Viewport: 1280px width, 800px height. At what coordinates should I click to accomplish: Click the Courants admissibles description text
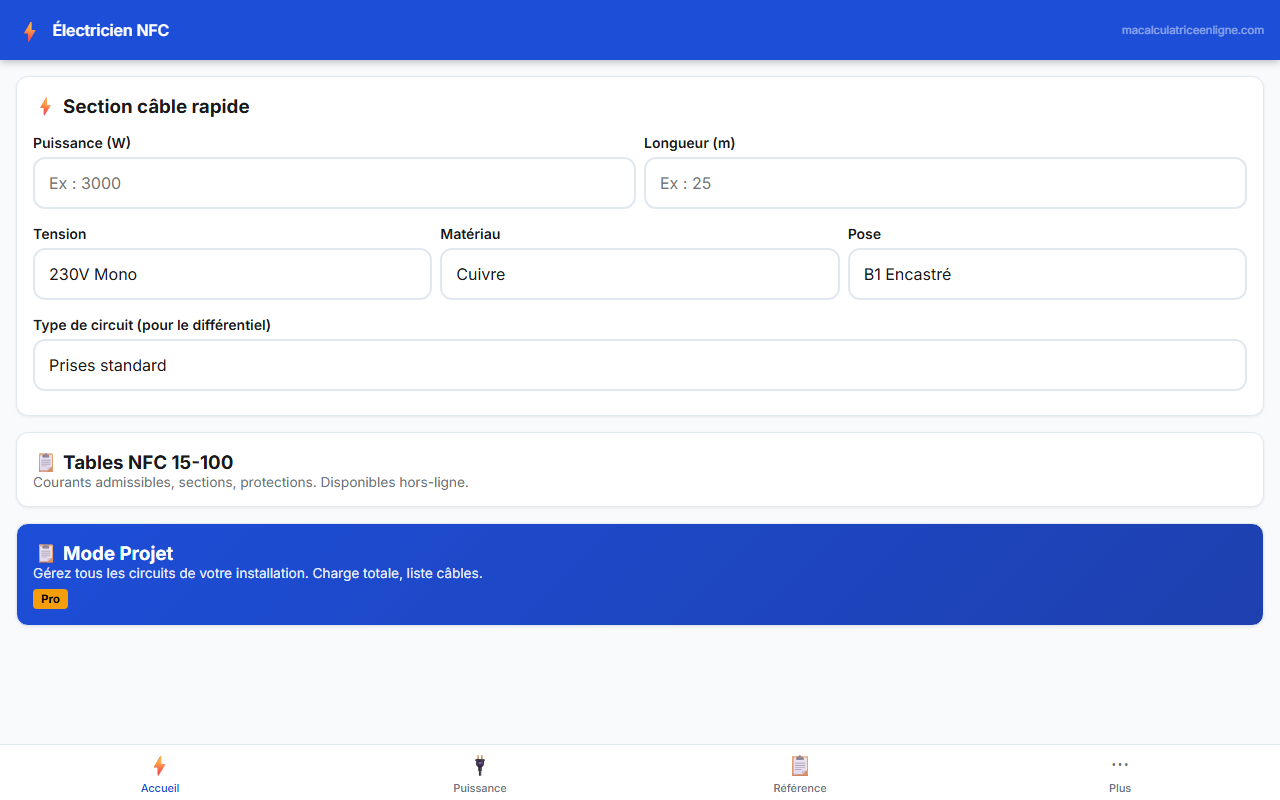(251, 482)
